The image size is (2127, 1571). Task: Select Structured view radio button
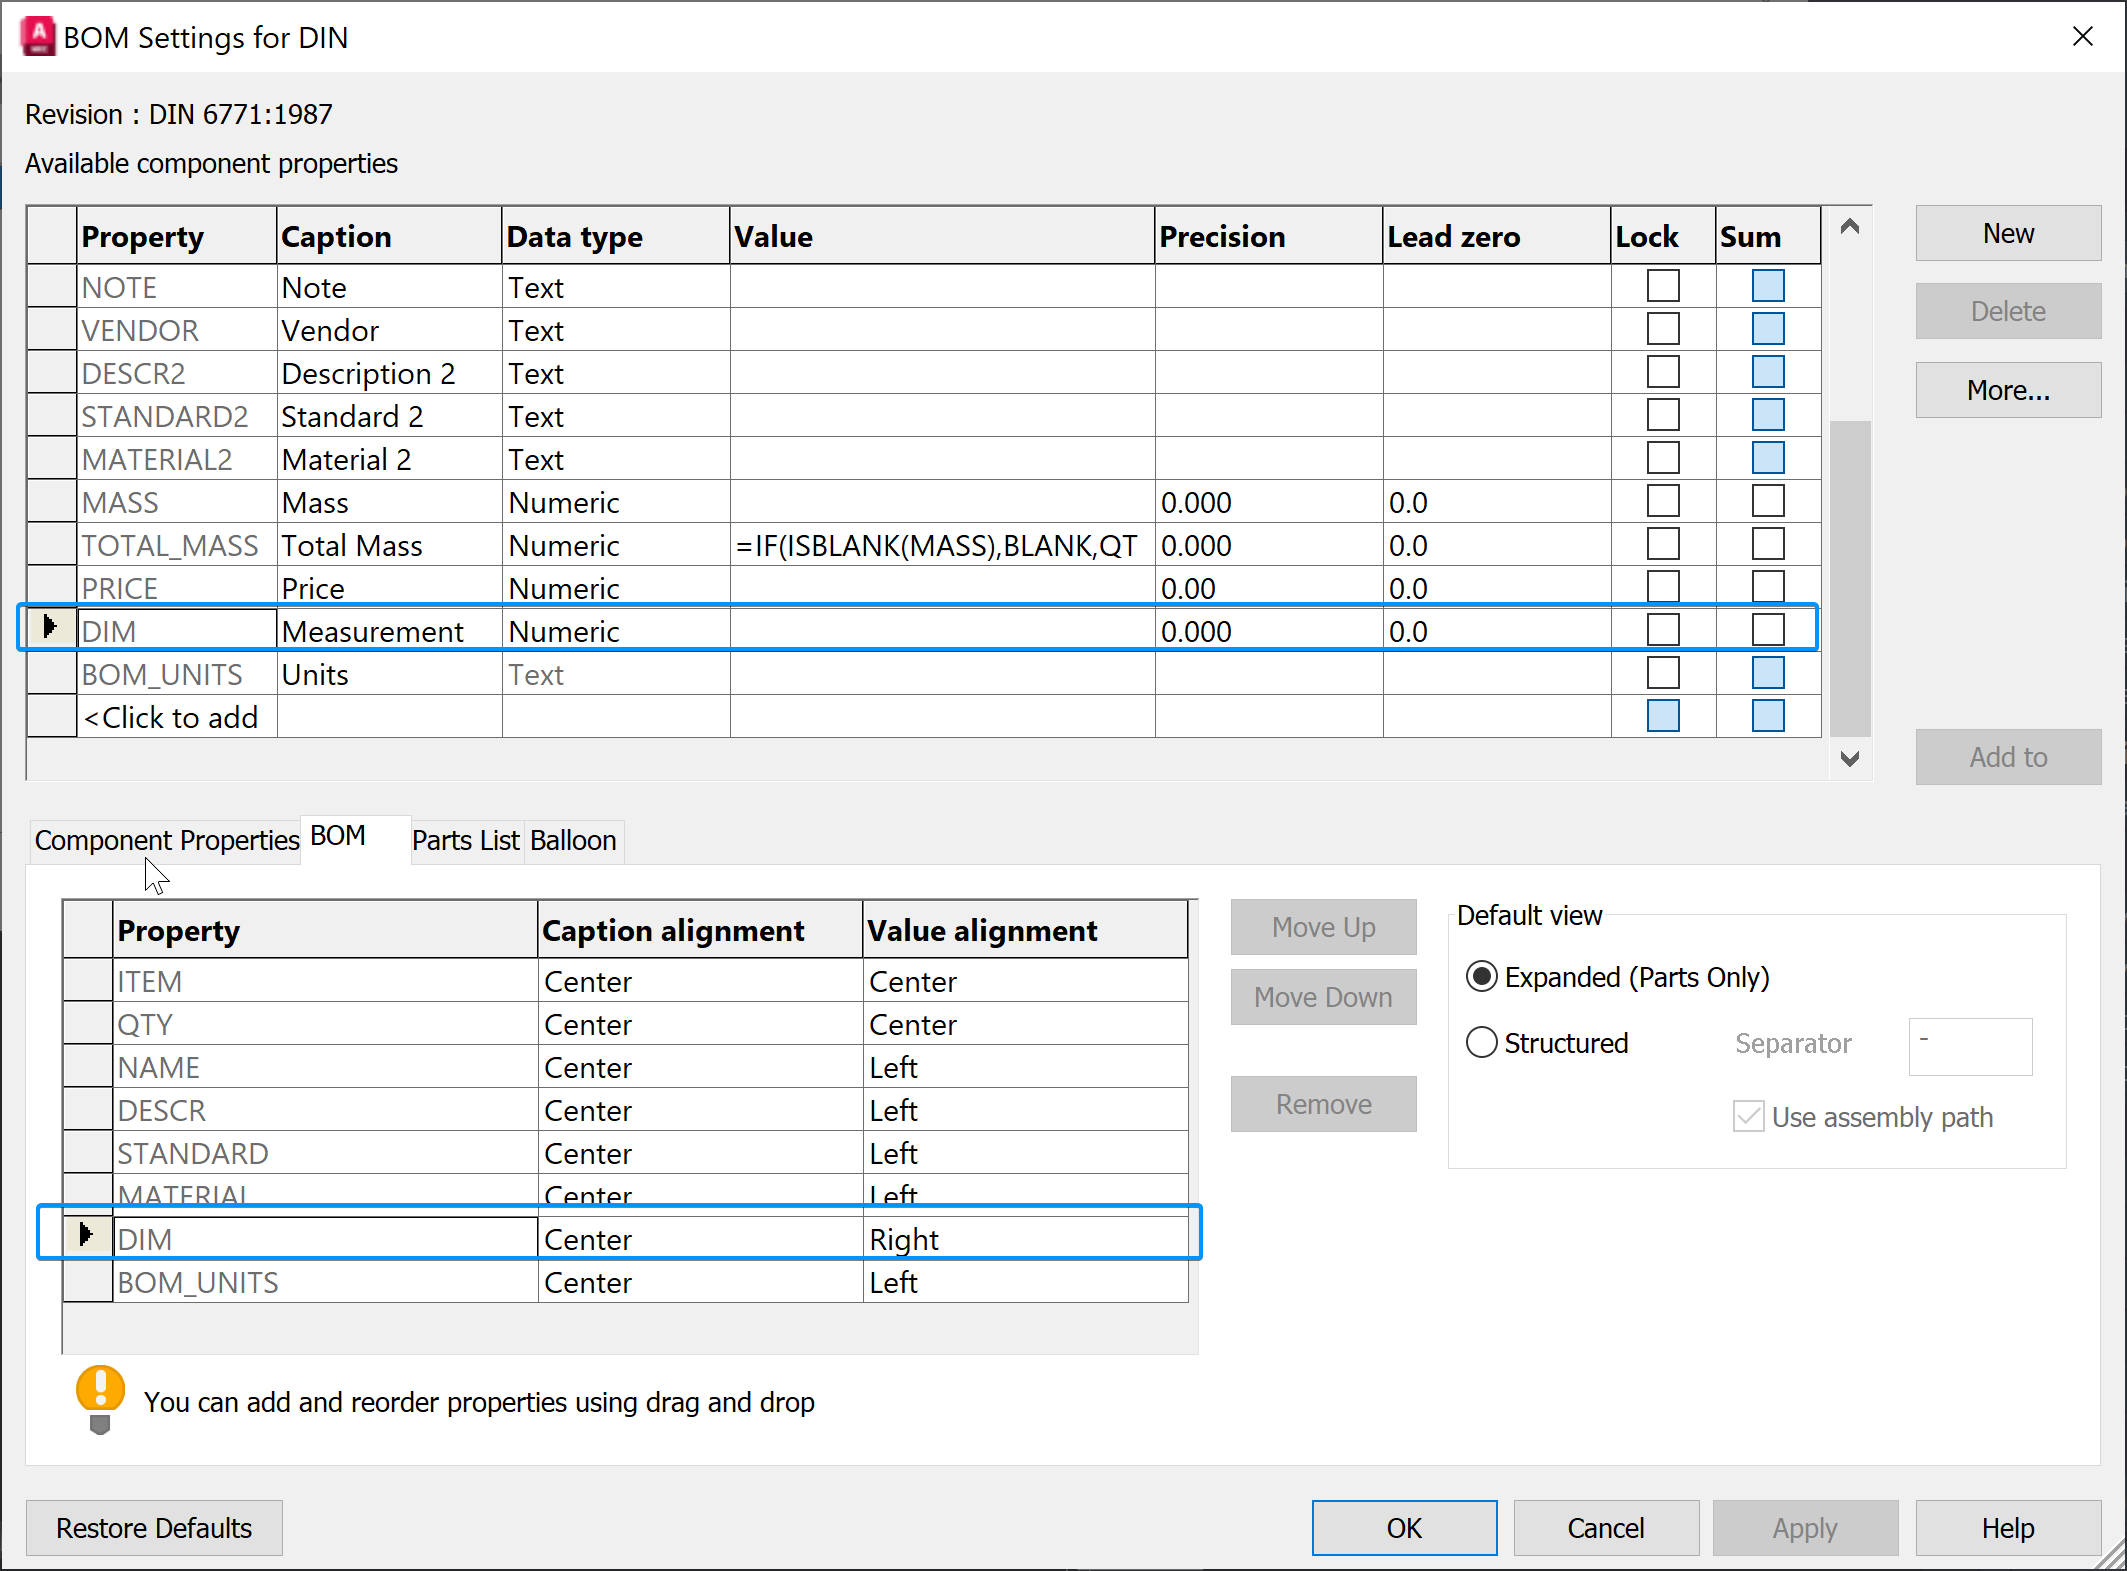(x=1481, y=1039)
